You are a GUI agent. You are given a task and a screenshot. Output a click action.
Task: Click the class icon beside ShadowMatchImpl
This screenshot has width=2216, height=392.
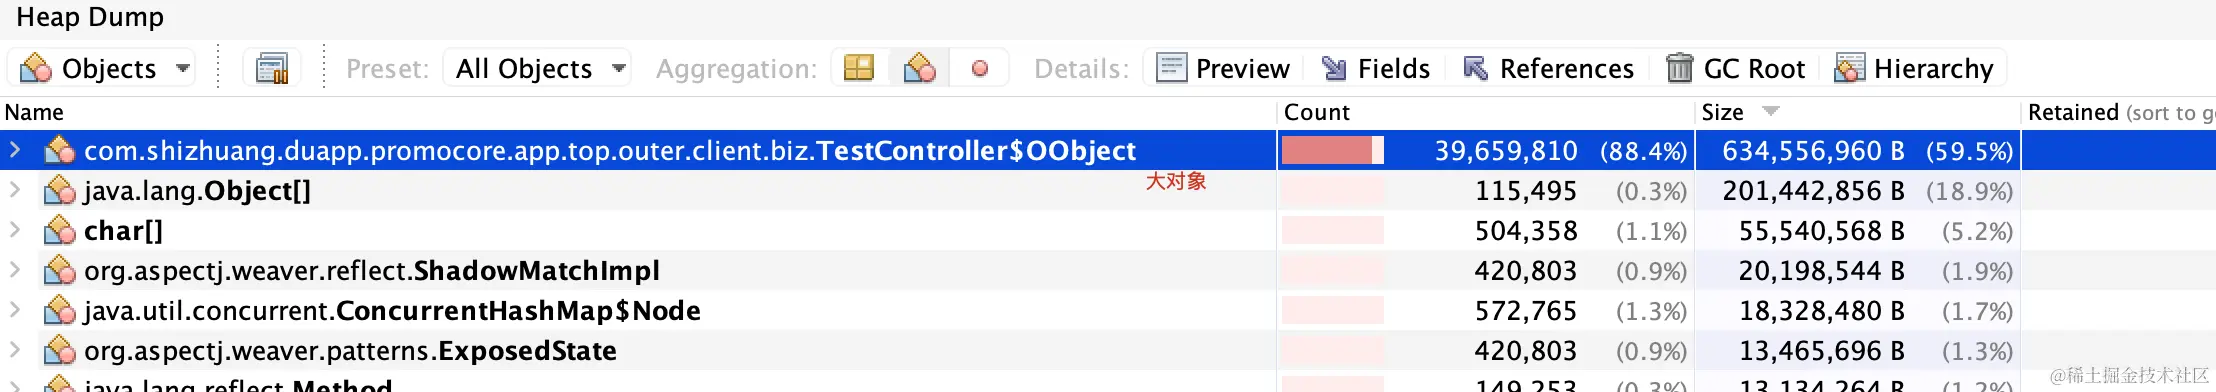pos(60,271)
